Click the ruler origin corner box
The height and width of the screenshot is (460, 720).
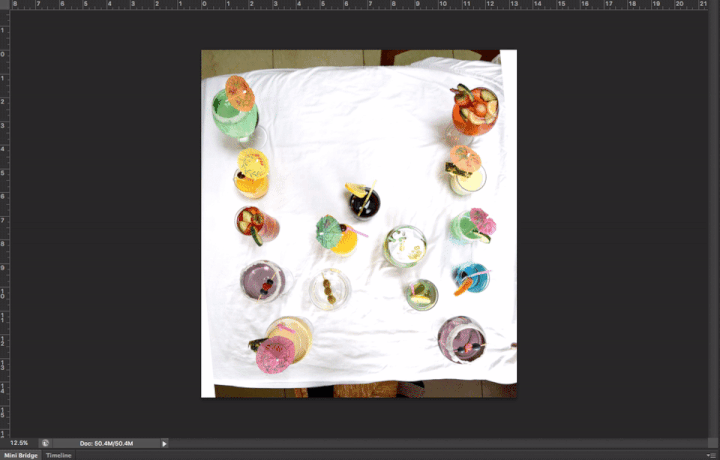point(4,4)
